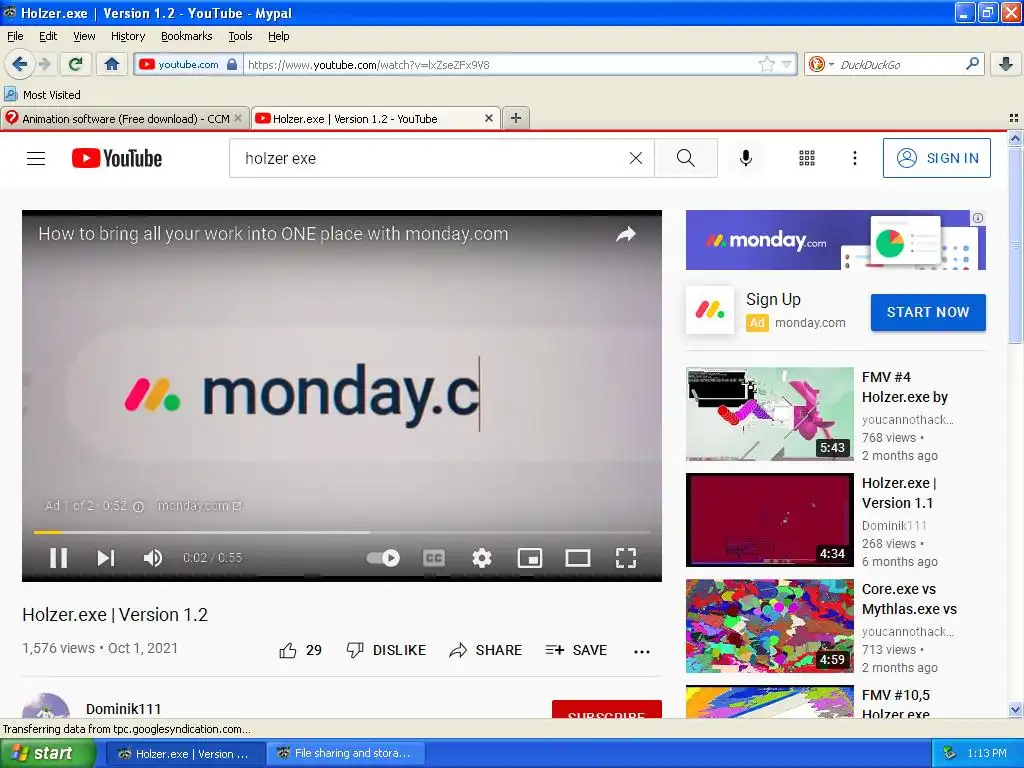Open the Most Visited bookmarks folder
Image resolution: width=1024 pixels, height=768 pixels.
pos(42,95)
